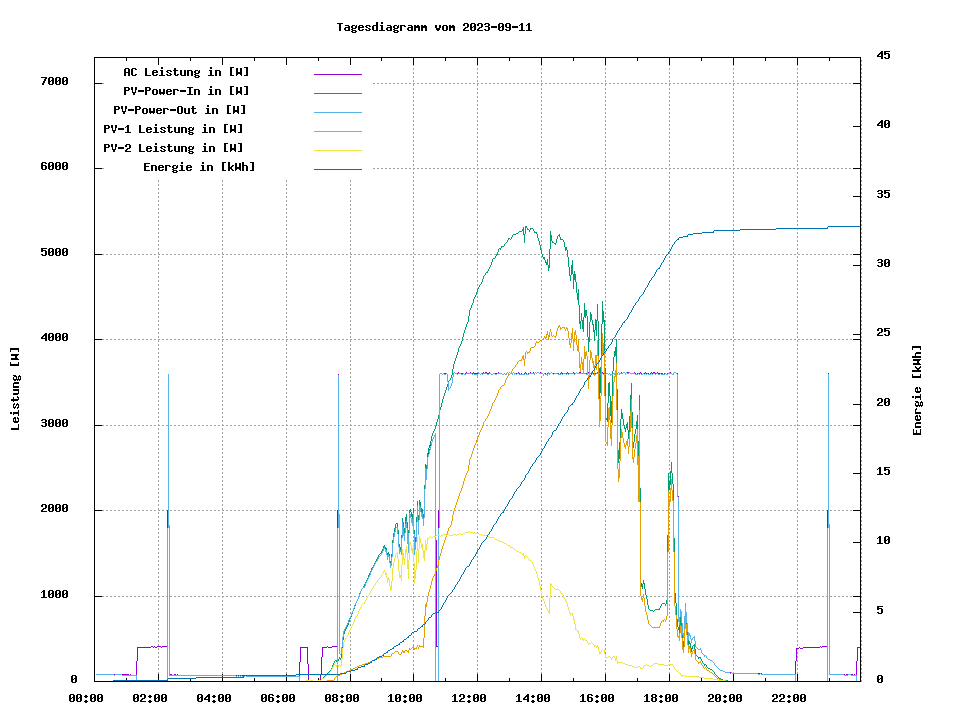Image resolution: width=960 pixels, height=720 pixels.
Task: Click the 00:00 label on the time axis
Action: pyautogui.click(x=86, y=698)
